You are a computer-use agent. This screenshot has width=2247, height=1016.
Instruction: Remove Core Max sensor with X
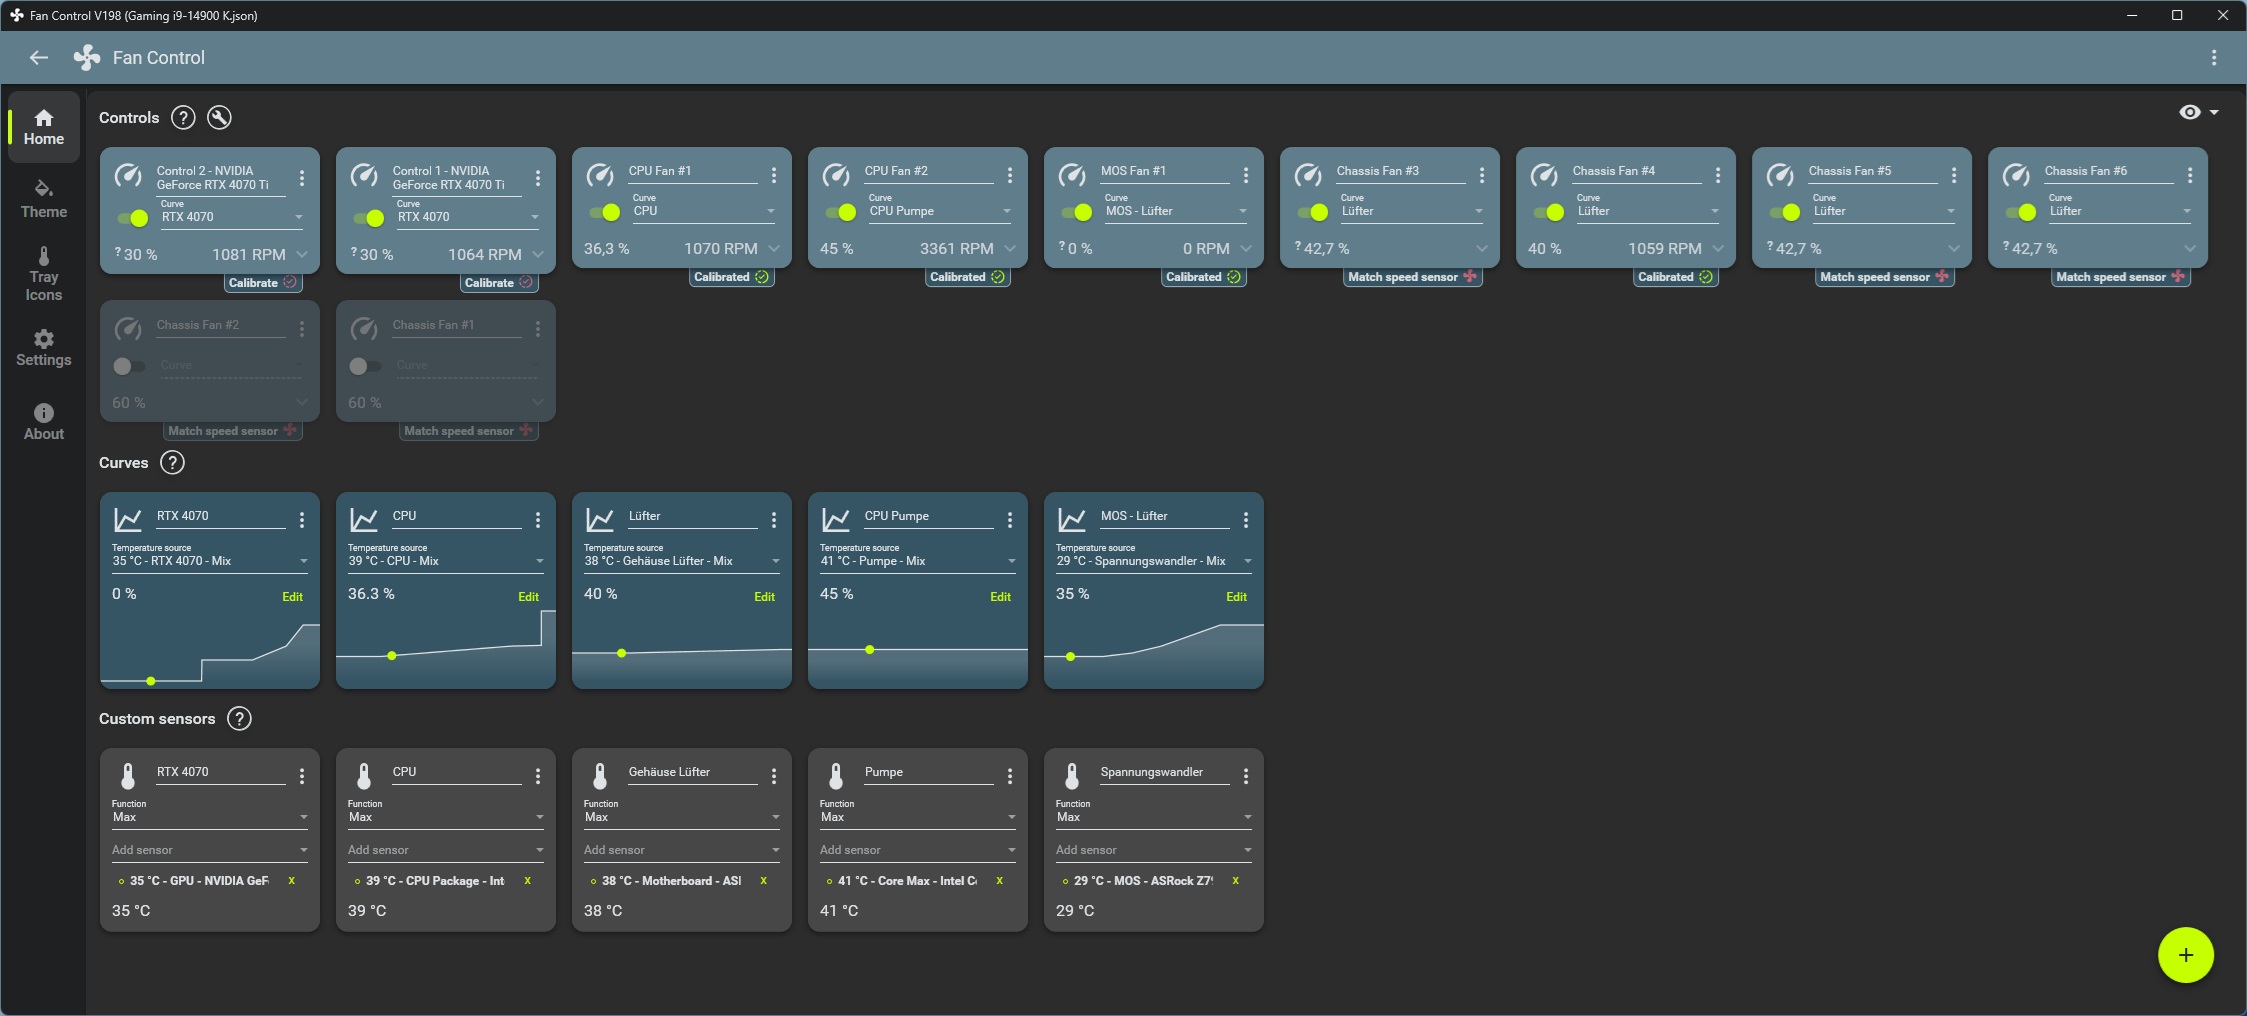[1000, 881]
